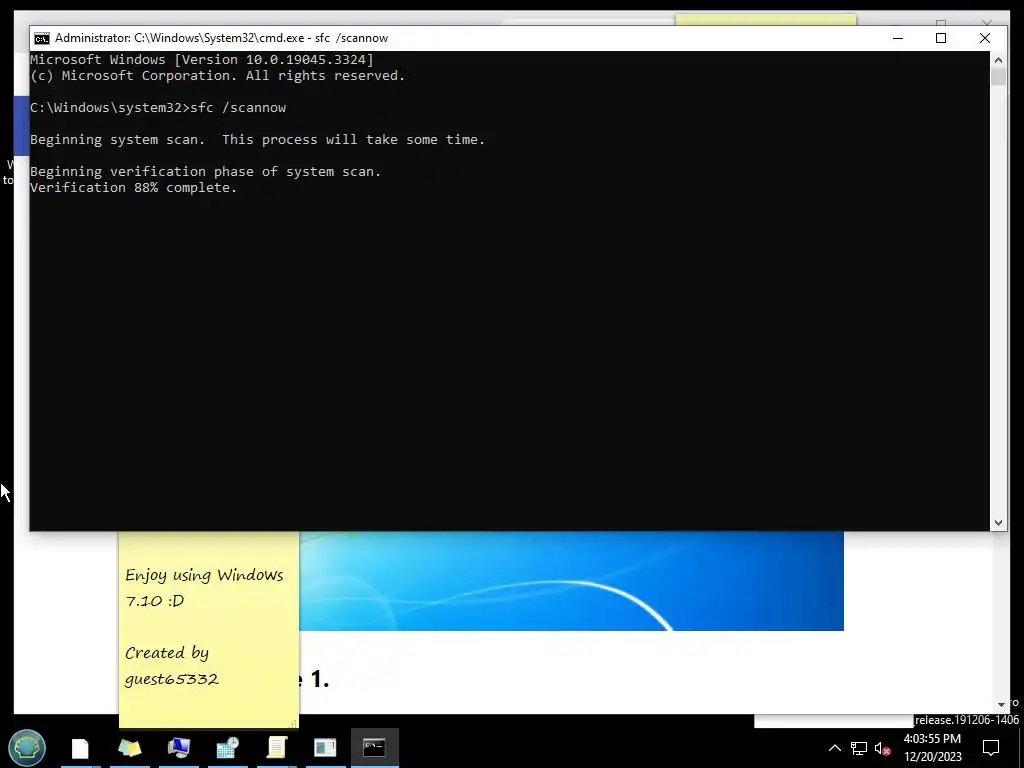Minimize the Administrator cmd.exe window
1024x768 pixels.
point(898,38)
